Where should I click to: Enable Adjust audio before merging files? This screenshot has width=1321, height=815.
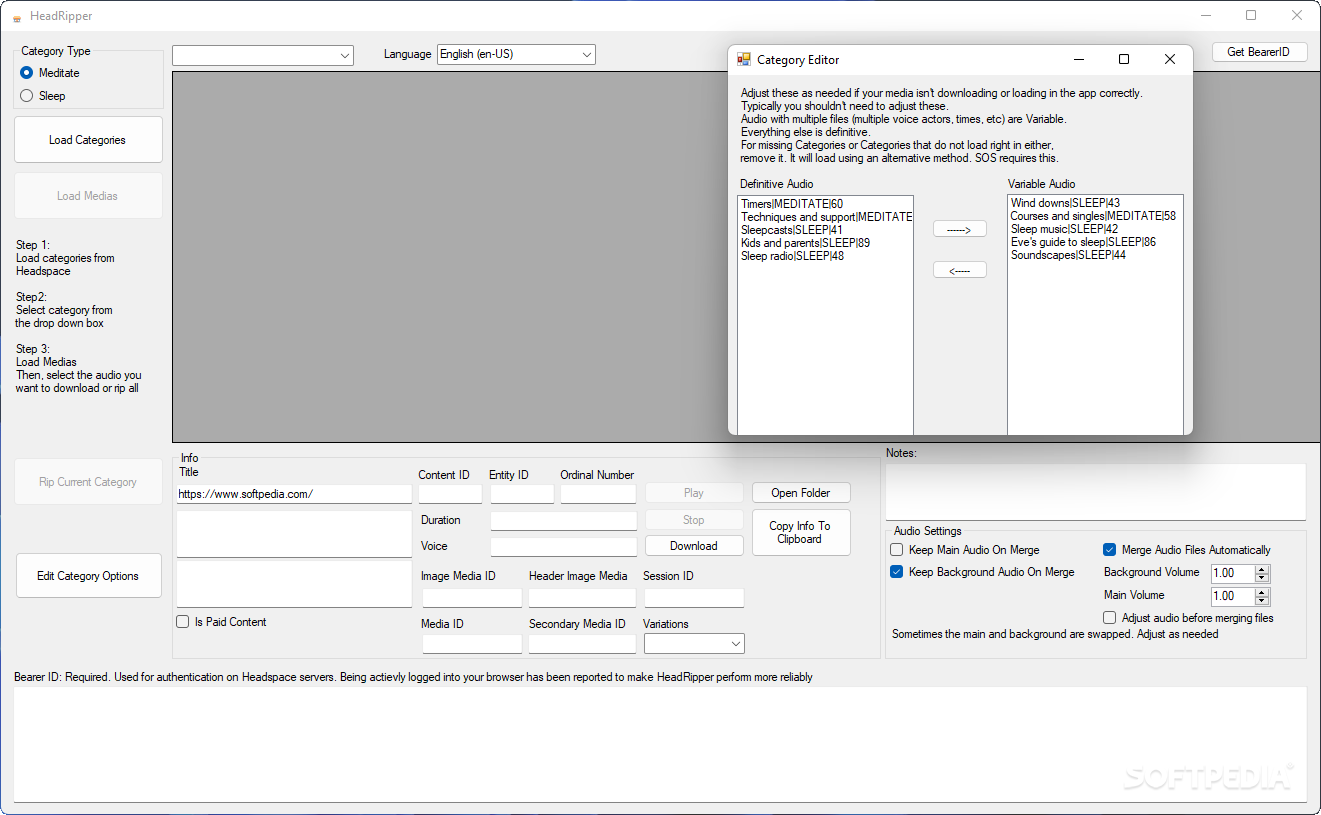1110,618
